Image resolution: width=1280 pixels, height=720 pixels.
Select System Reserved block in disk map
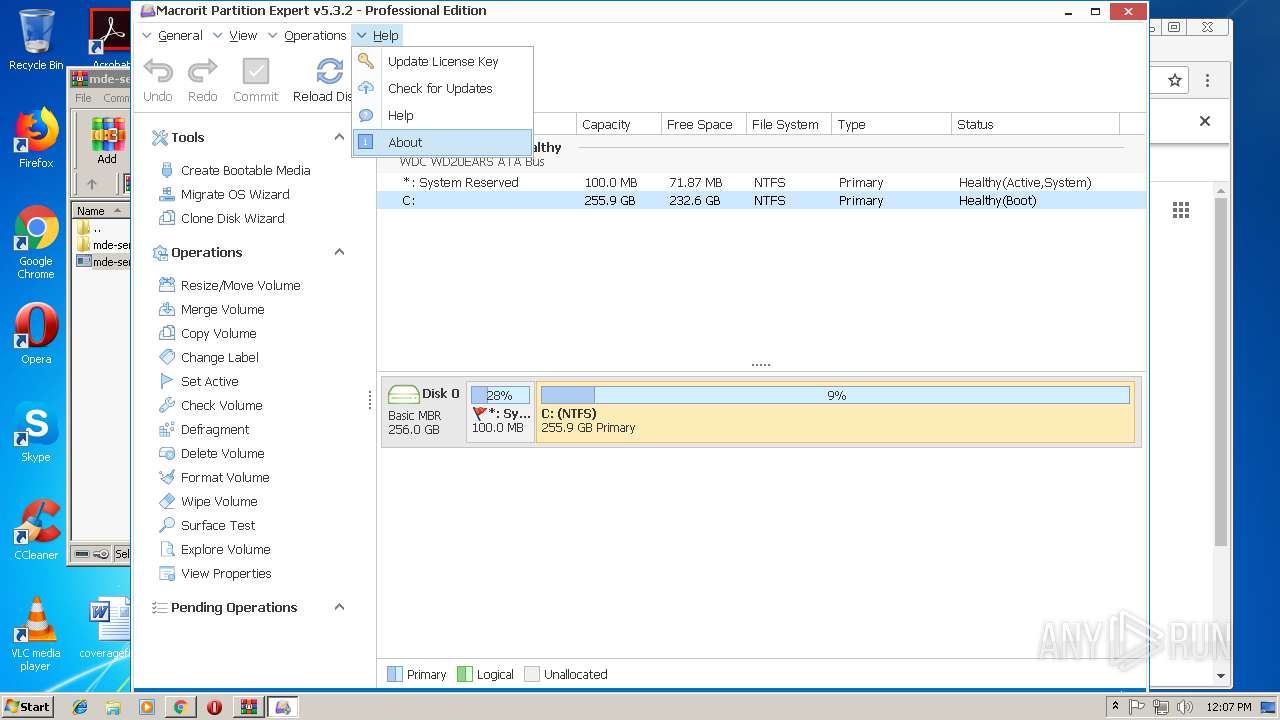click(x=500, y=410)
